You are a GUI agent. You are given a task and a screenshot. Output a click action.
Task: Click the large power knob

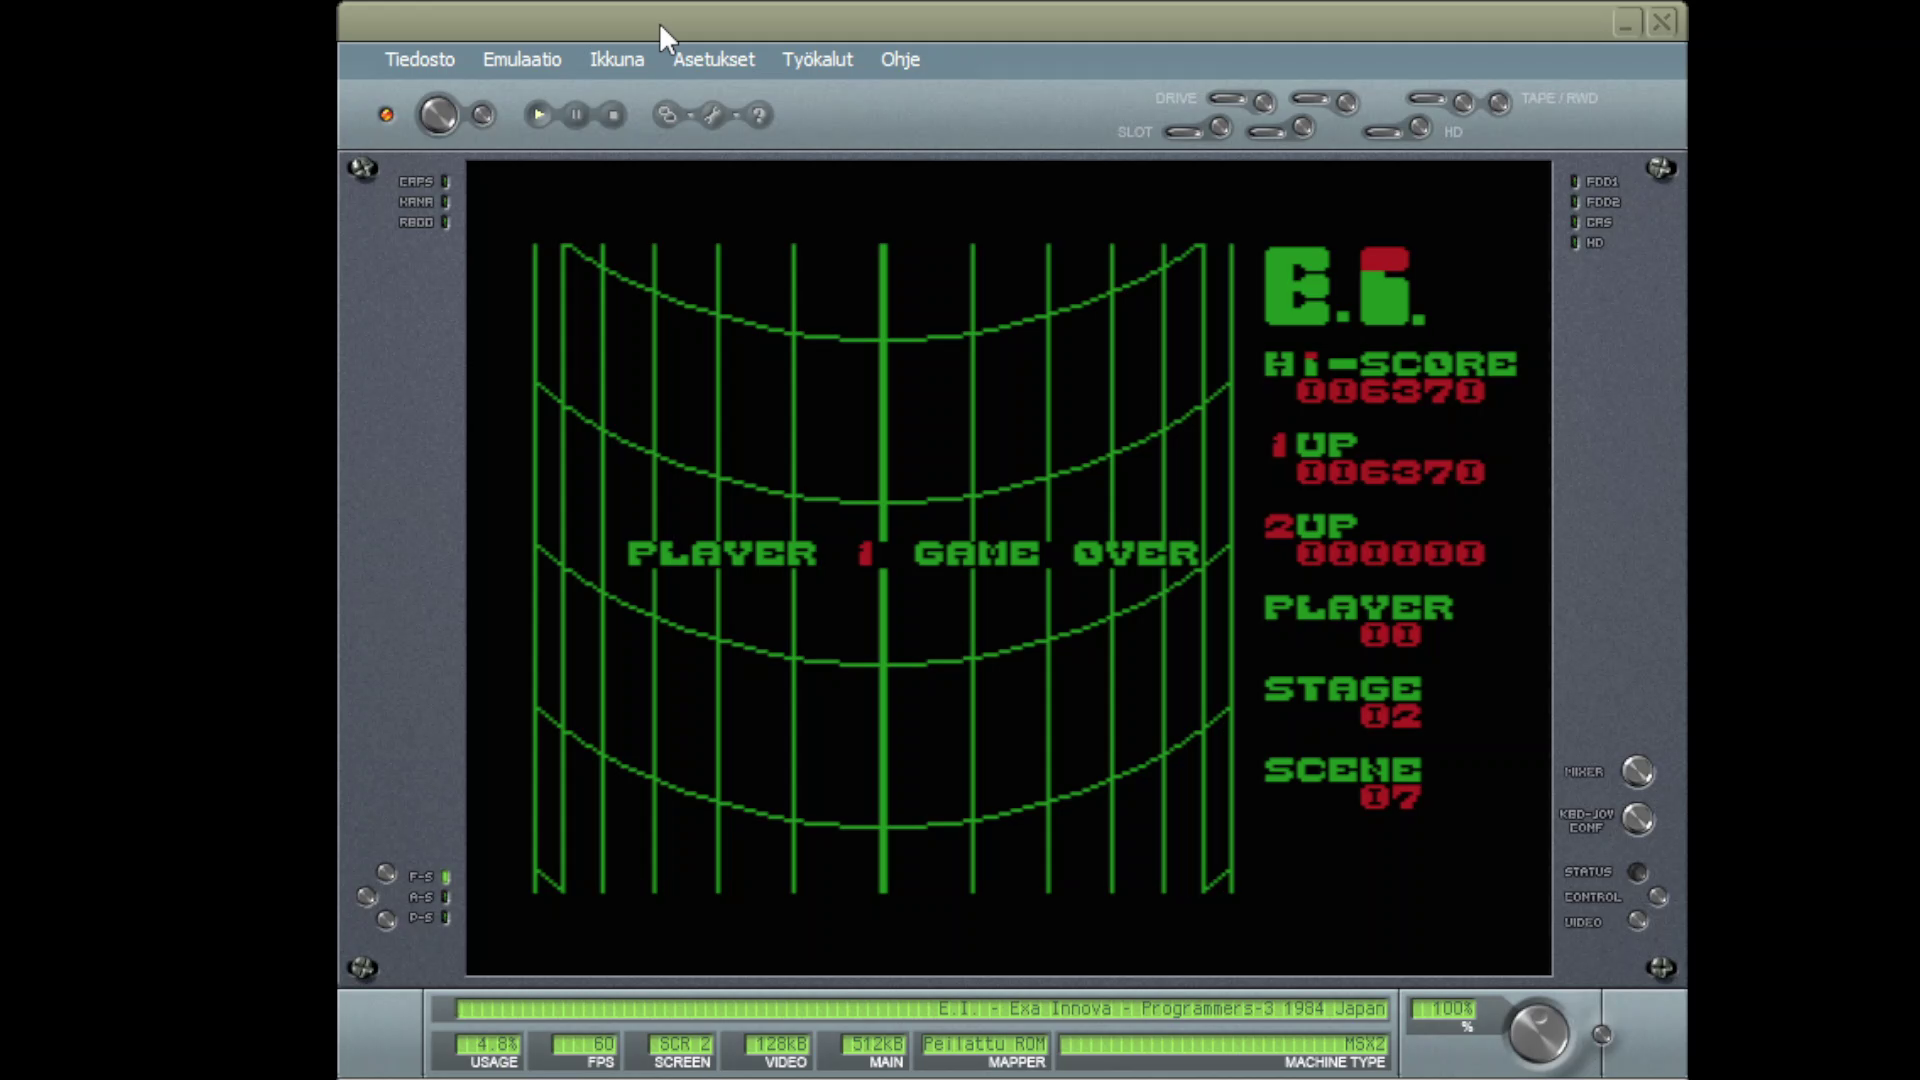(x=438, y=115)
